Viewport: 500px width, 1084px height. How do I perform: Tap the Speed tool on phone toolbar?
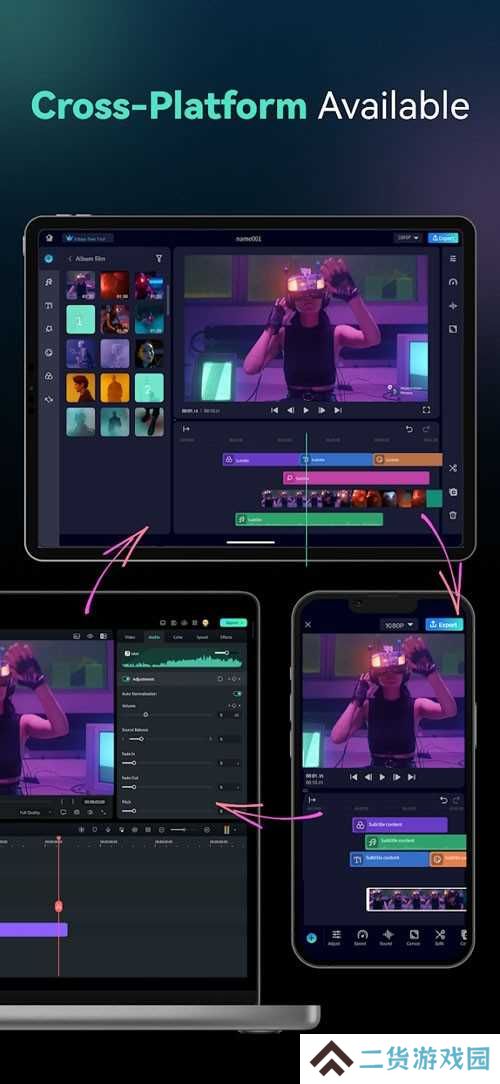362,937
